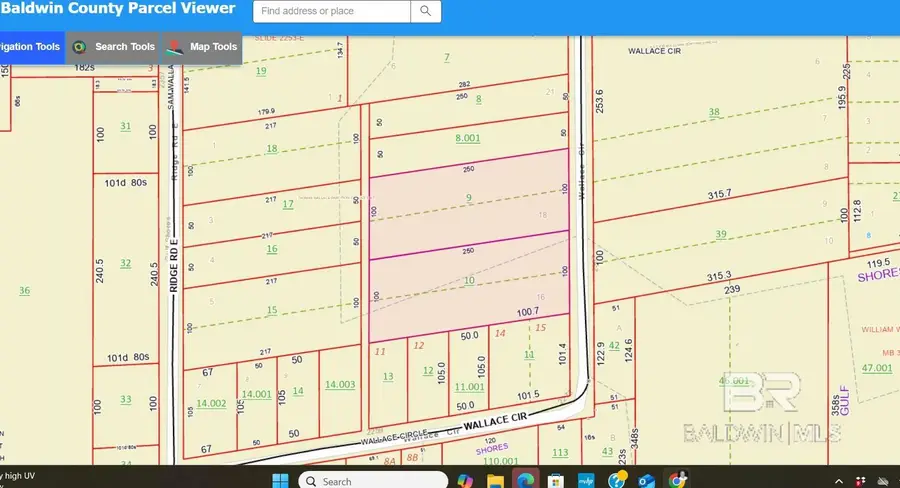Open the Get Help question mark icon

click(x=617, y=480)
